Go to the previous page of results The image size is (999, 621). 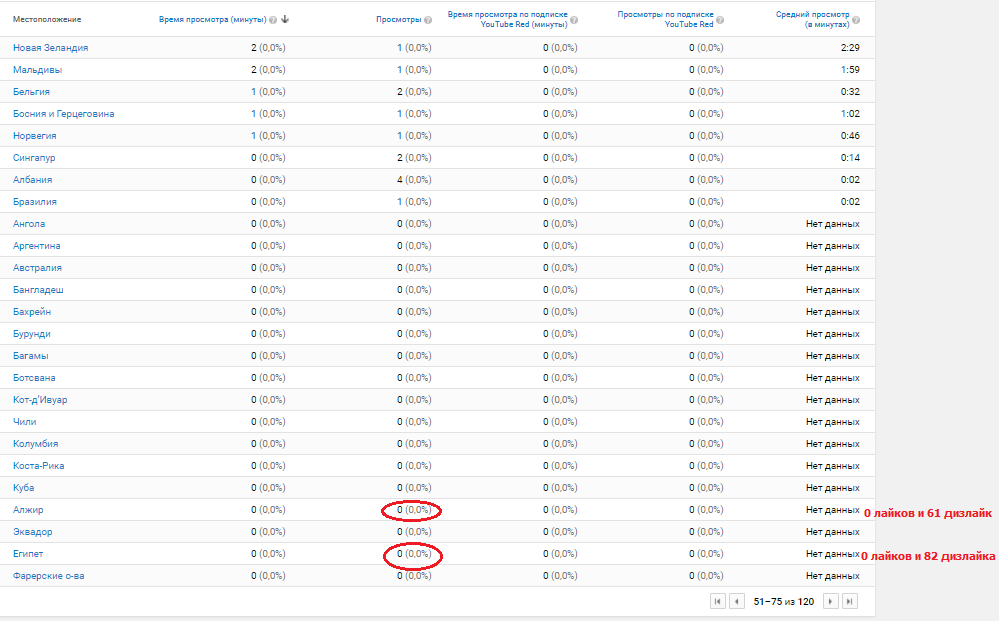[x=737, y=601]
